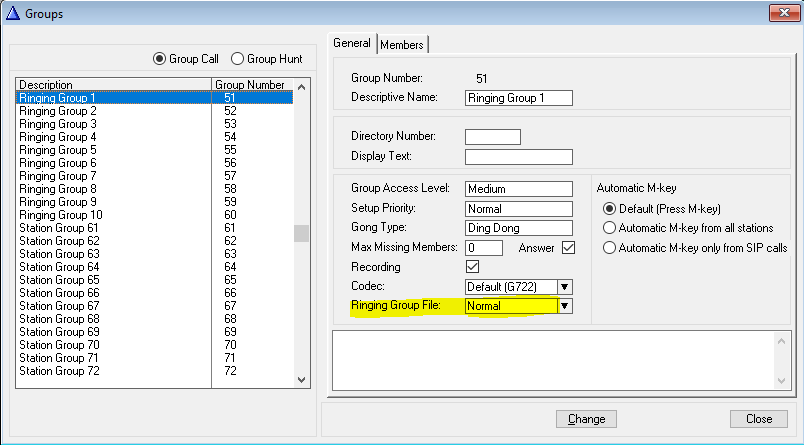This screenshot has width=804, height=445.
Task: Choose Automatic M-key from all stations
Action: coord(609,228)
